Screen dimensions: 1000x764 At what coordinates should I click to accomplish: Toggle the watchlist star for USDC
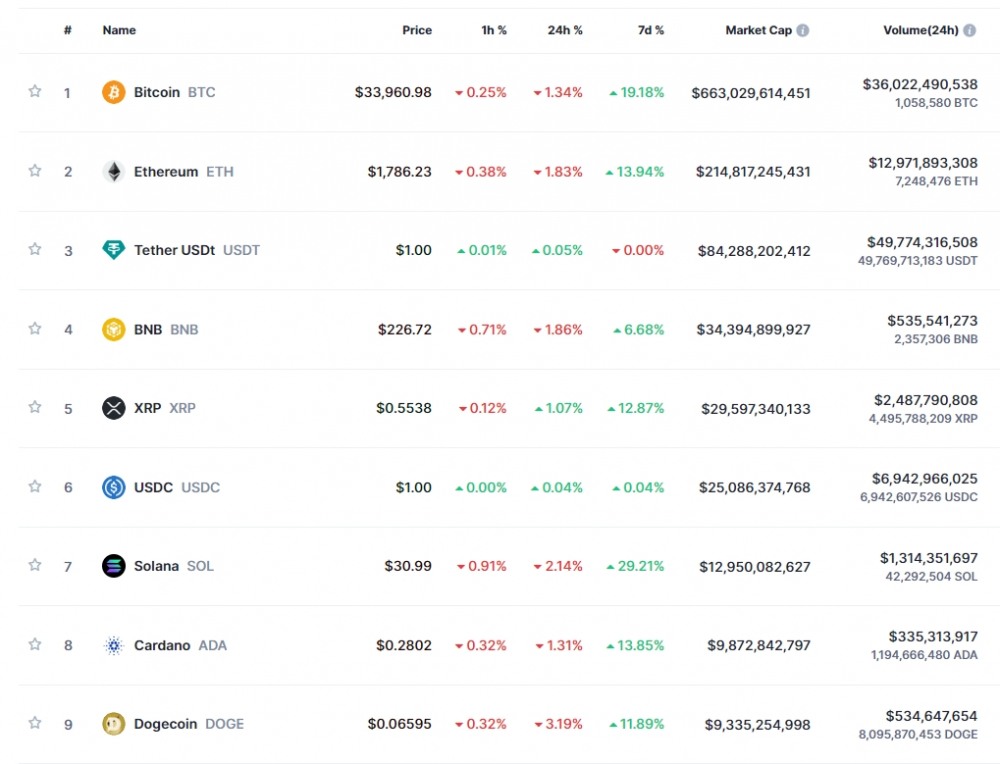[x=35, y=487]
